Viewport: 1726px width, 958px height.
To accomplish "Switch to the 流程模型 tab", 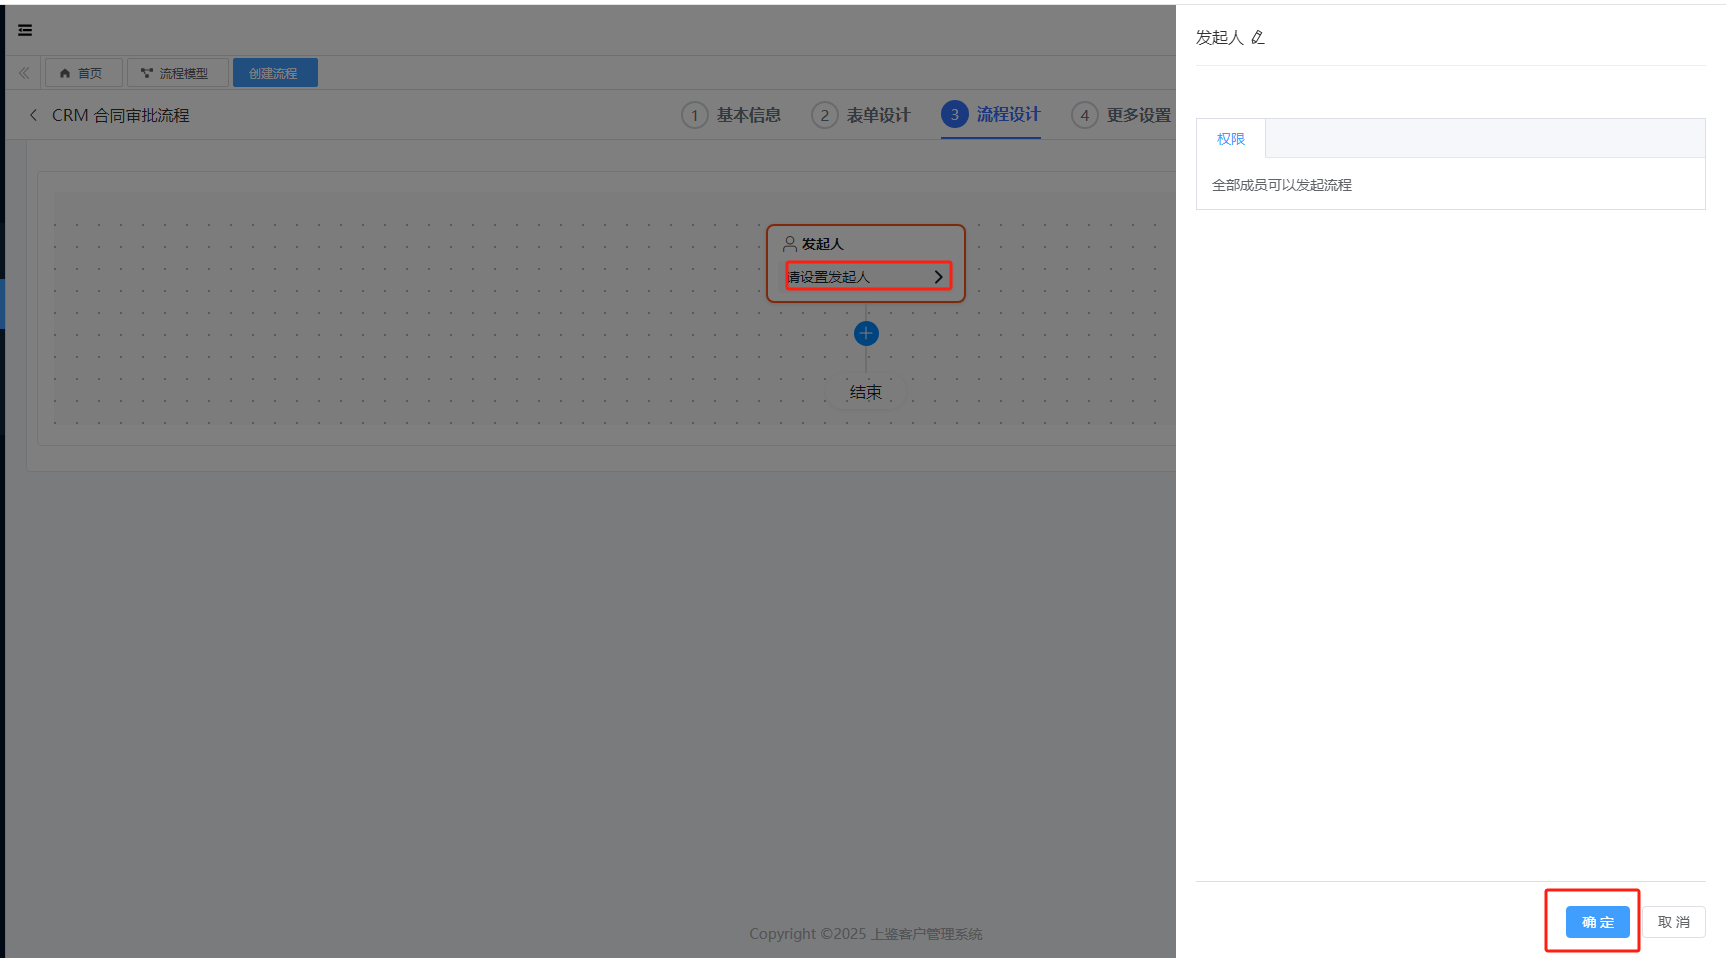I will pyautogui.click(x=176, y=73).
